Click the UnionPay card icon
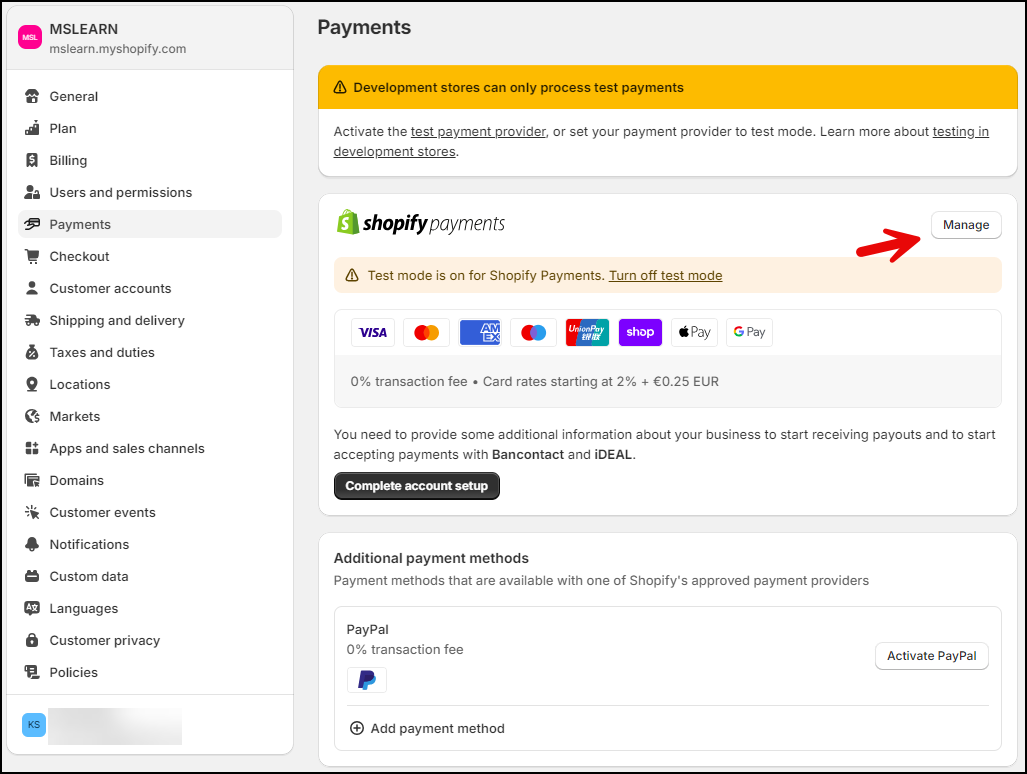The image size is (1027, 774). [587, 333]
